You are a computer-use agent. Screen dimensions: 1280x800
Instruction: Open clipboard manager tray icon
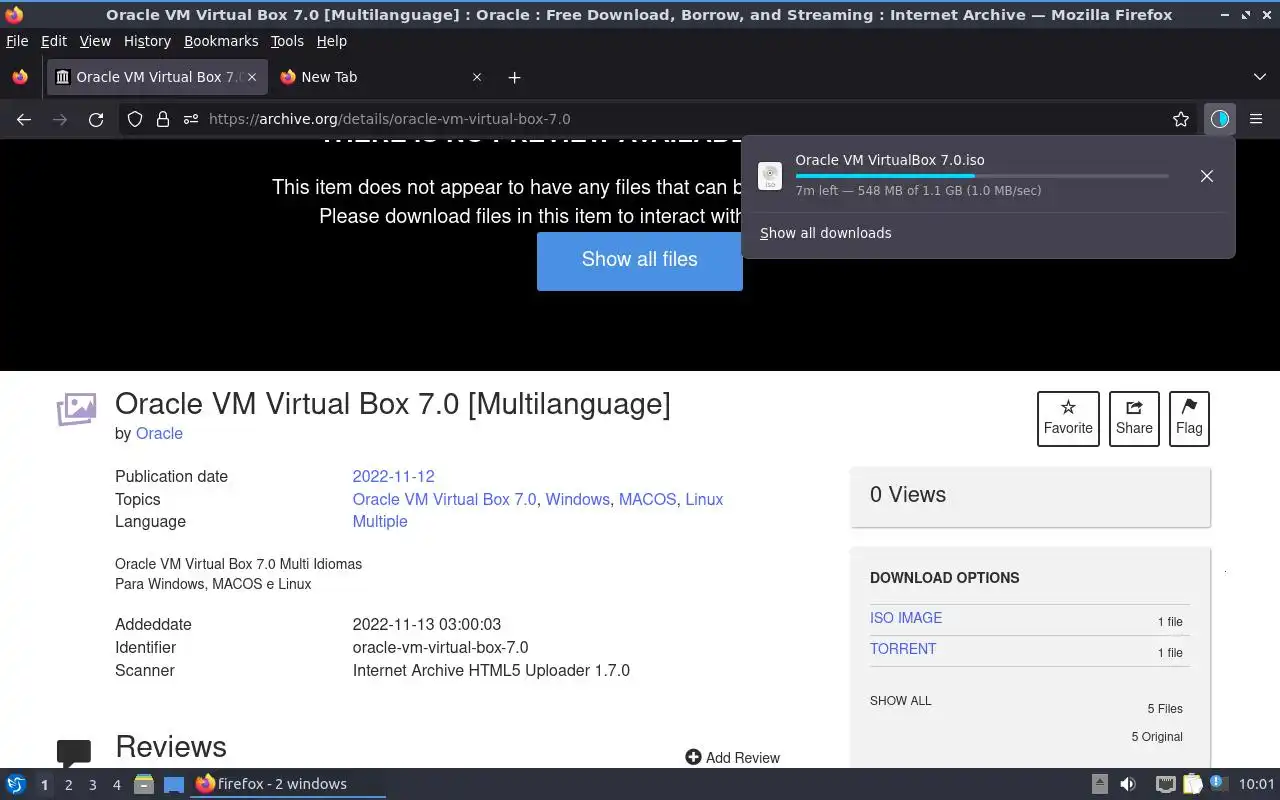point(1192,784)
